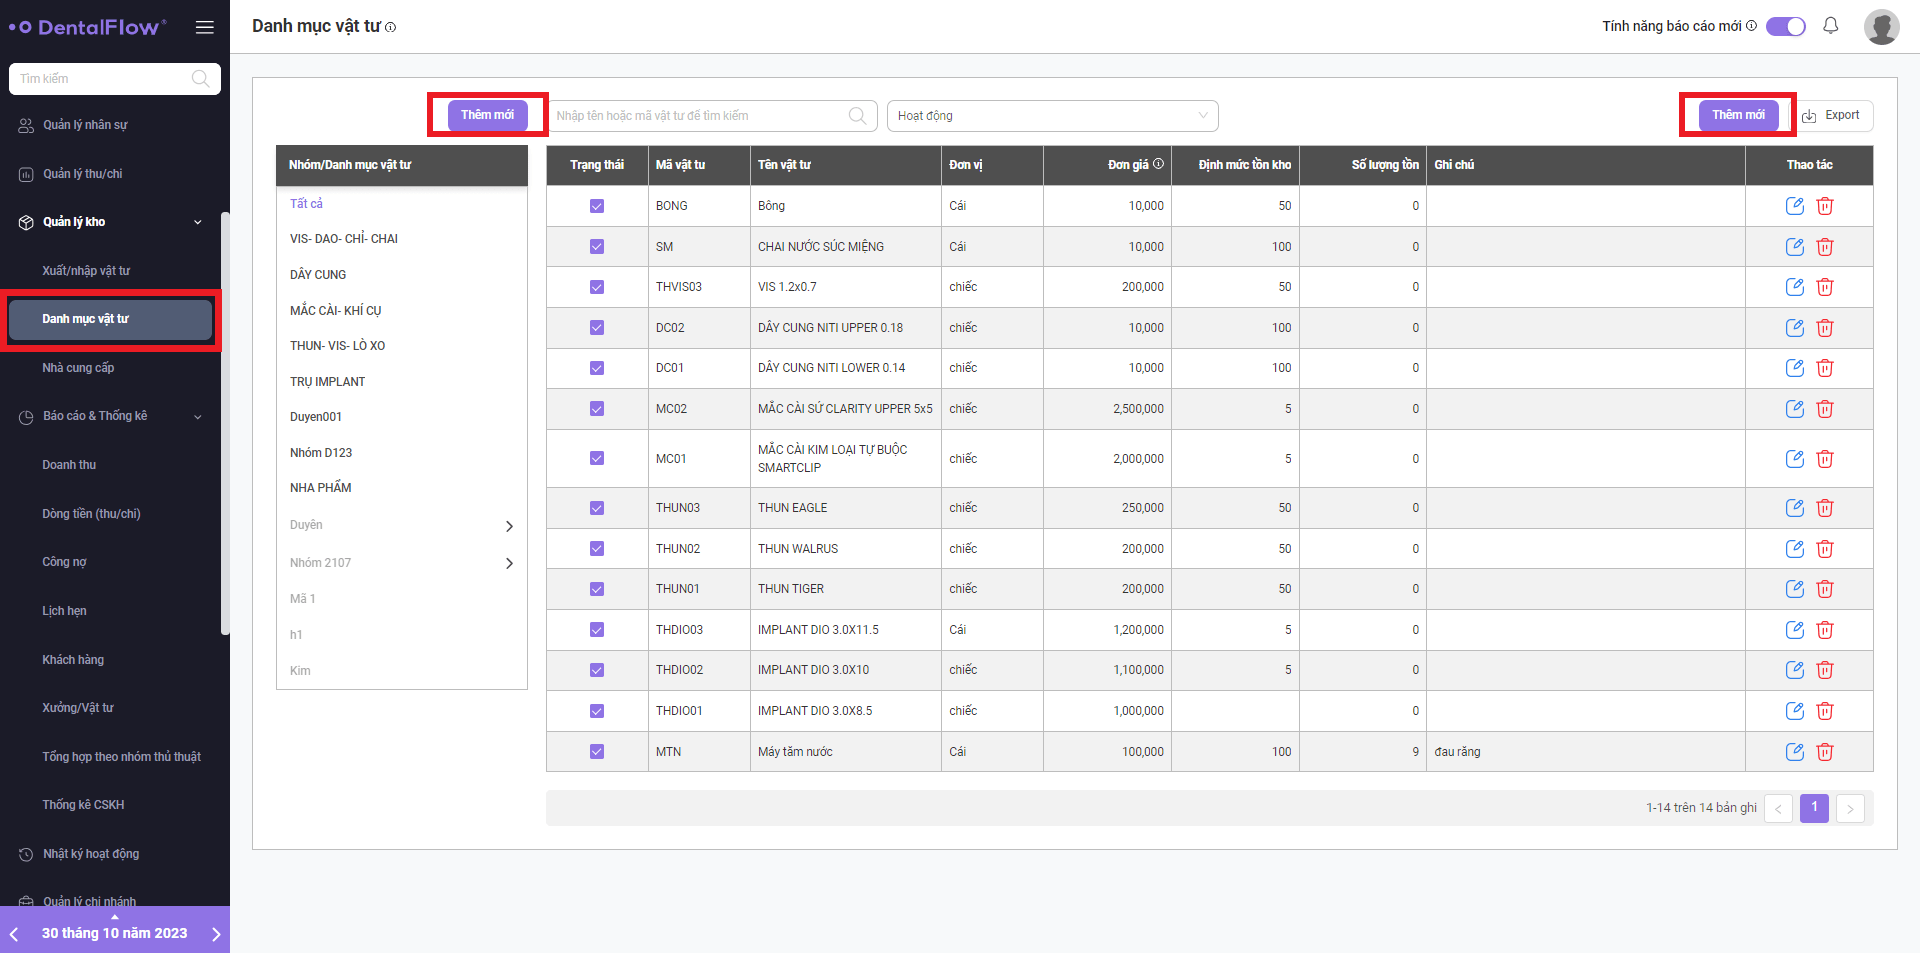This screenshot has width=1920, height=953.
Task: Collapse the Báo cáo & Thống kê section
Action: click(198, 416)
